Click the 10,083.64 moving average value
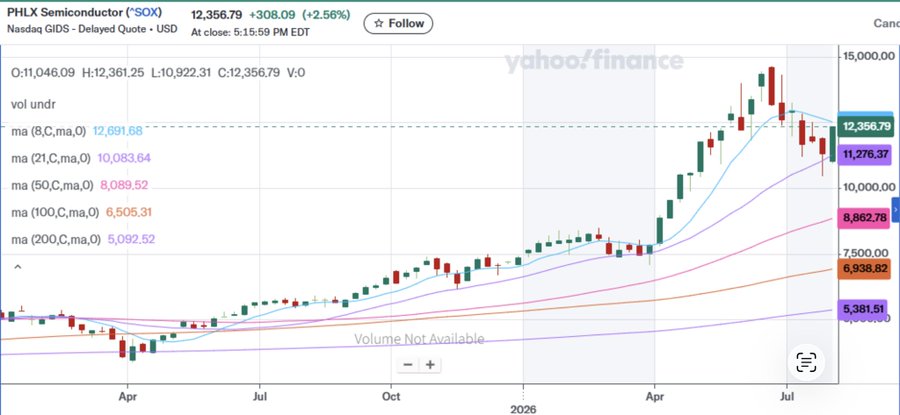900x415 pixels. pyautogui.click(x=123, y=158)
